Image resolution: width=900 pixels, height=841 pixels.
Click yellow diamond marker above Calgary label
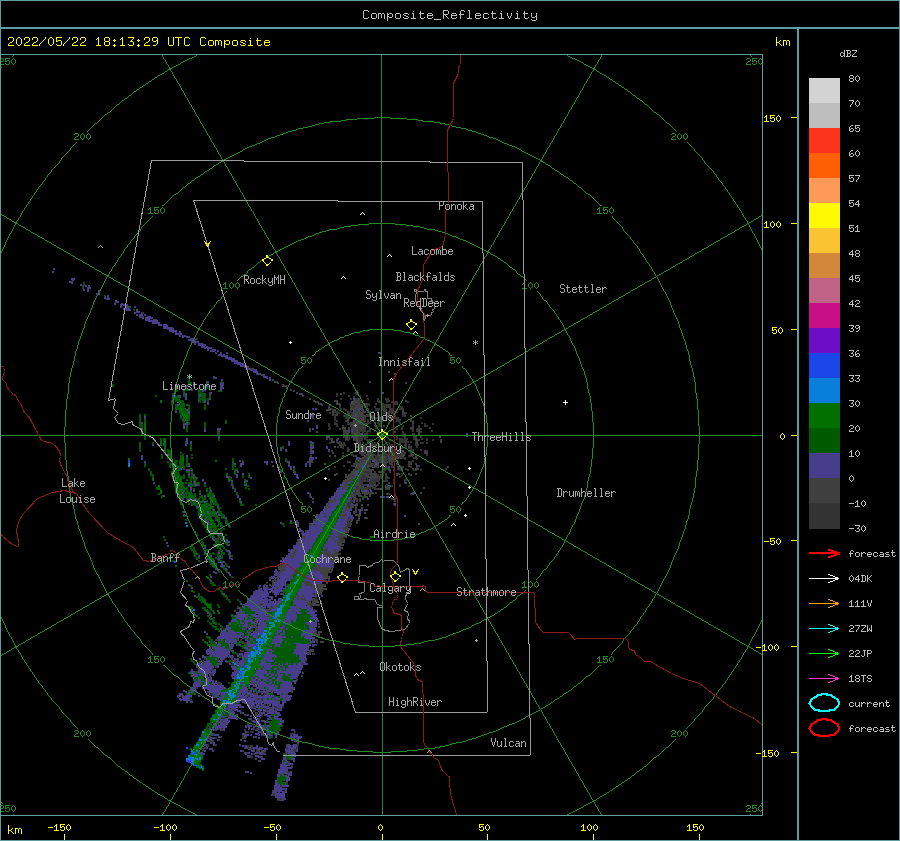coord(395,576)
